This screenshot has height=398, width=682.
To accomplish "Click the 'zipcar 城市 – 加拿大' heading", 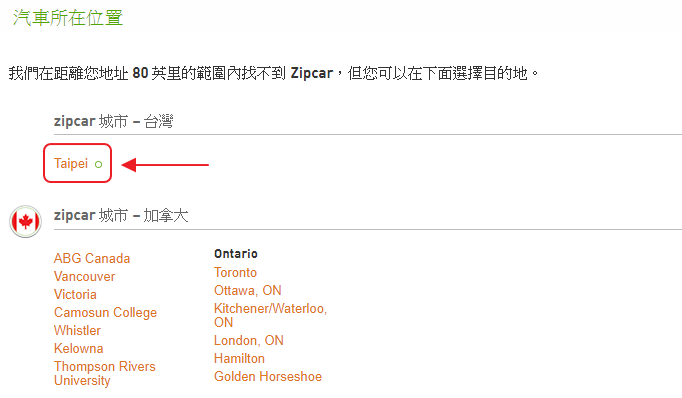I will 121,215.
